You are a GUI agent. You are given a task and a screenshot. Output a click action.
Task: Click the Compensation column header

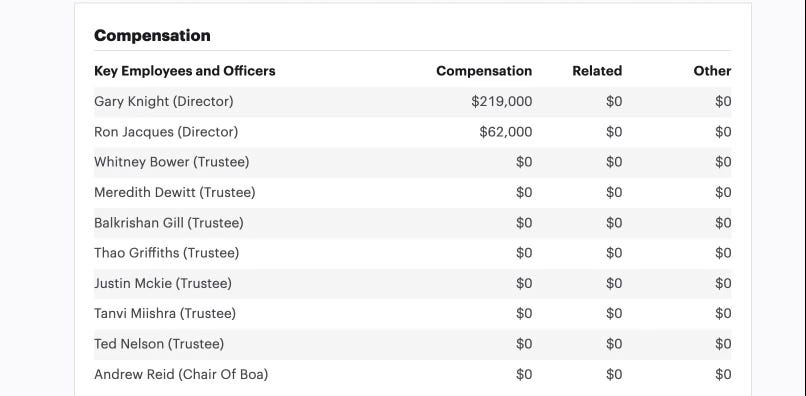[484, 71]
